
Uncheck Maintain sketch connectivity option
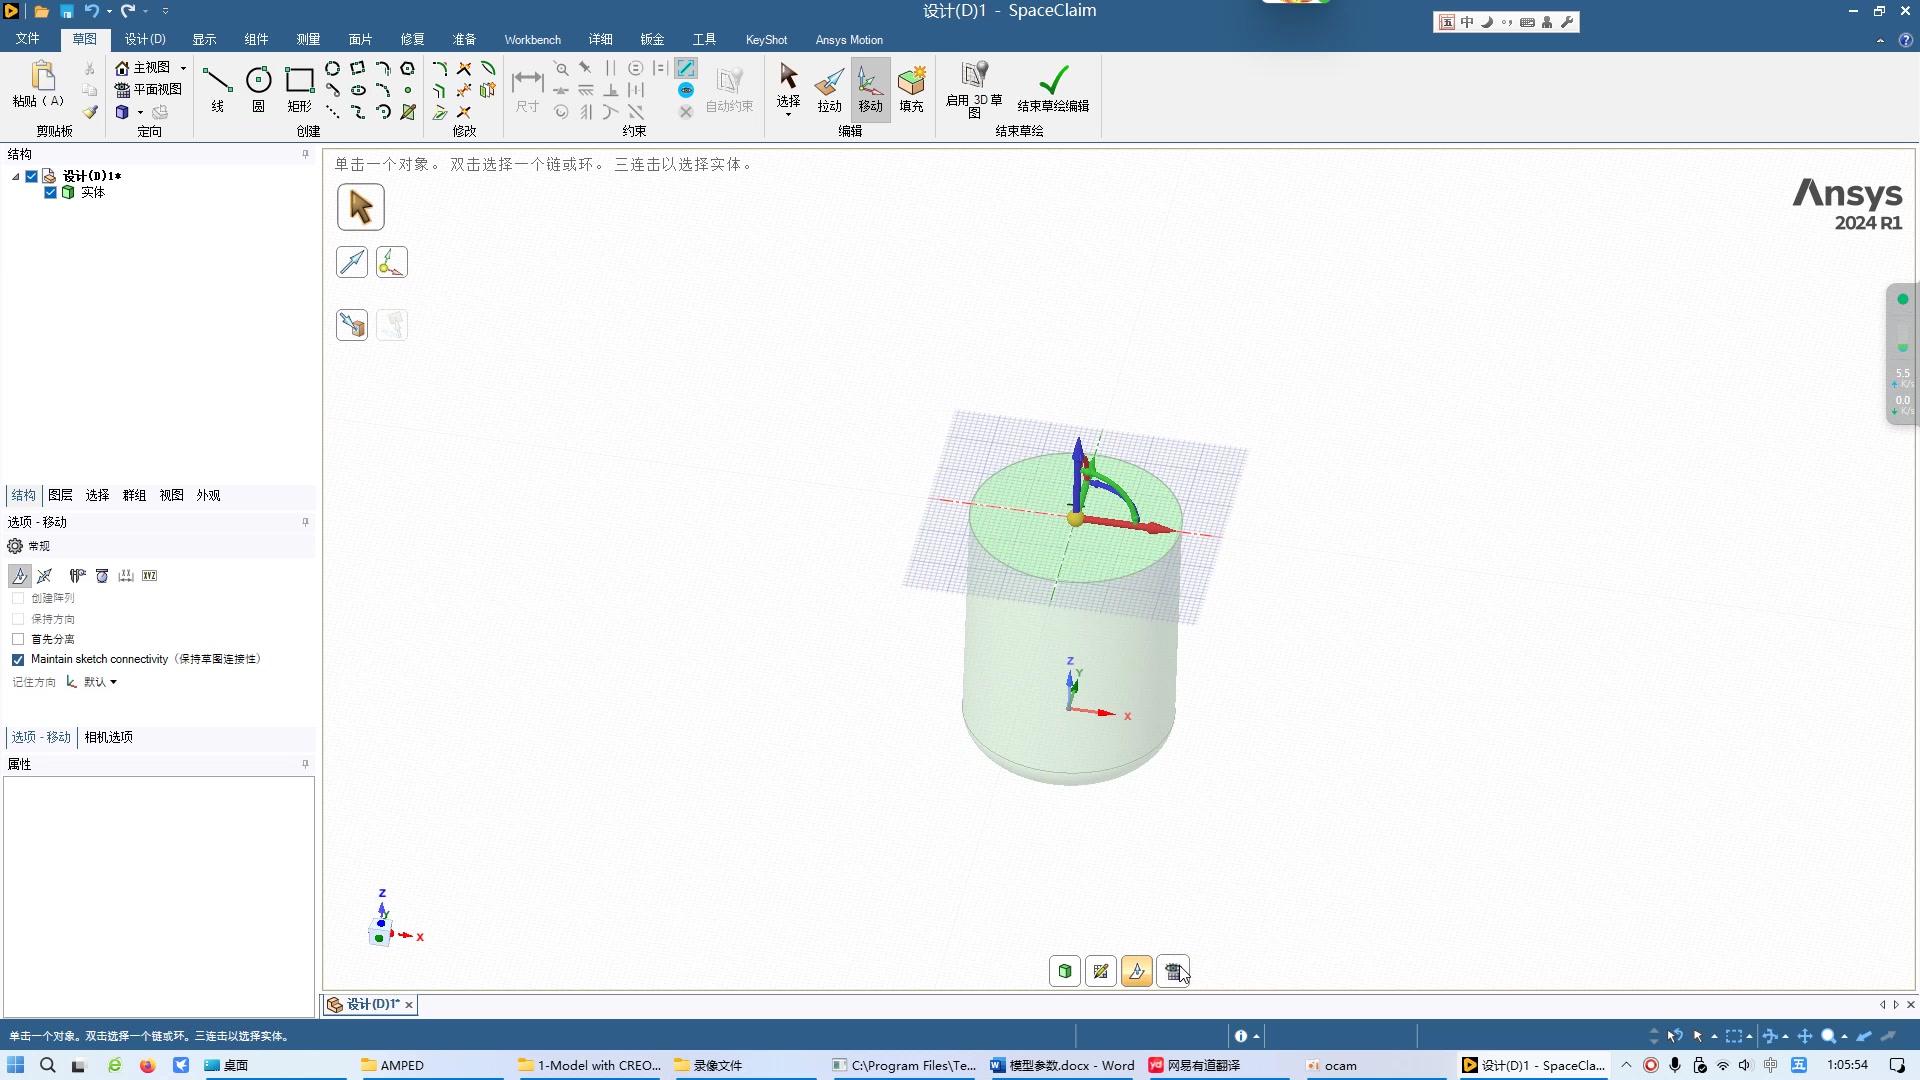pos(18,660)
